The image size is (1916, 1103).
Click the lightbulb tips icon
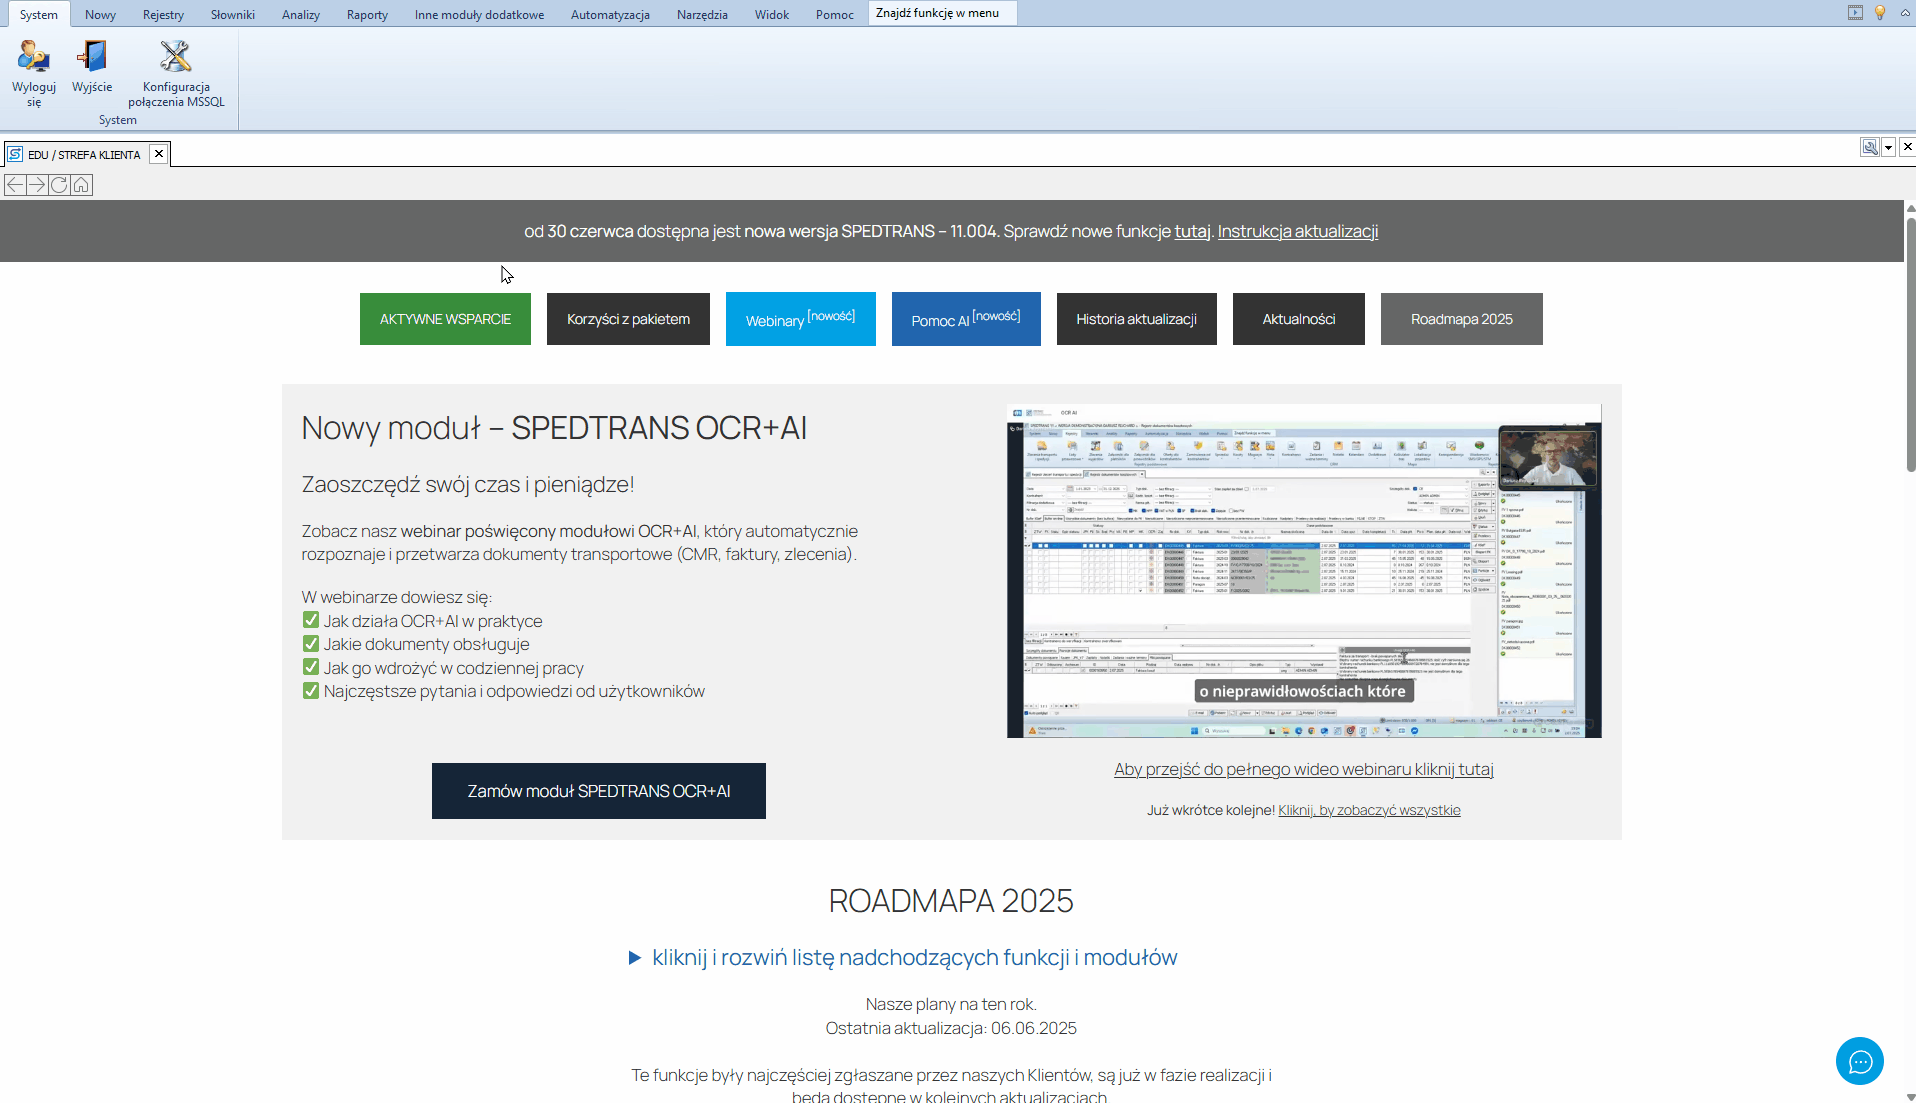1880,13
